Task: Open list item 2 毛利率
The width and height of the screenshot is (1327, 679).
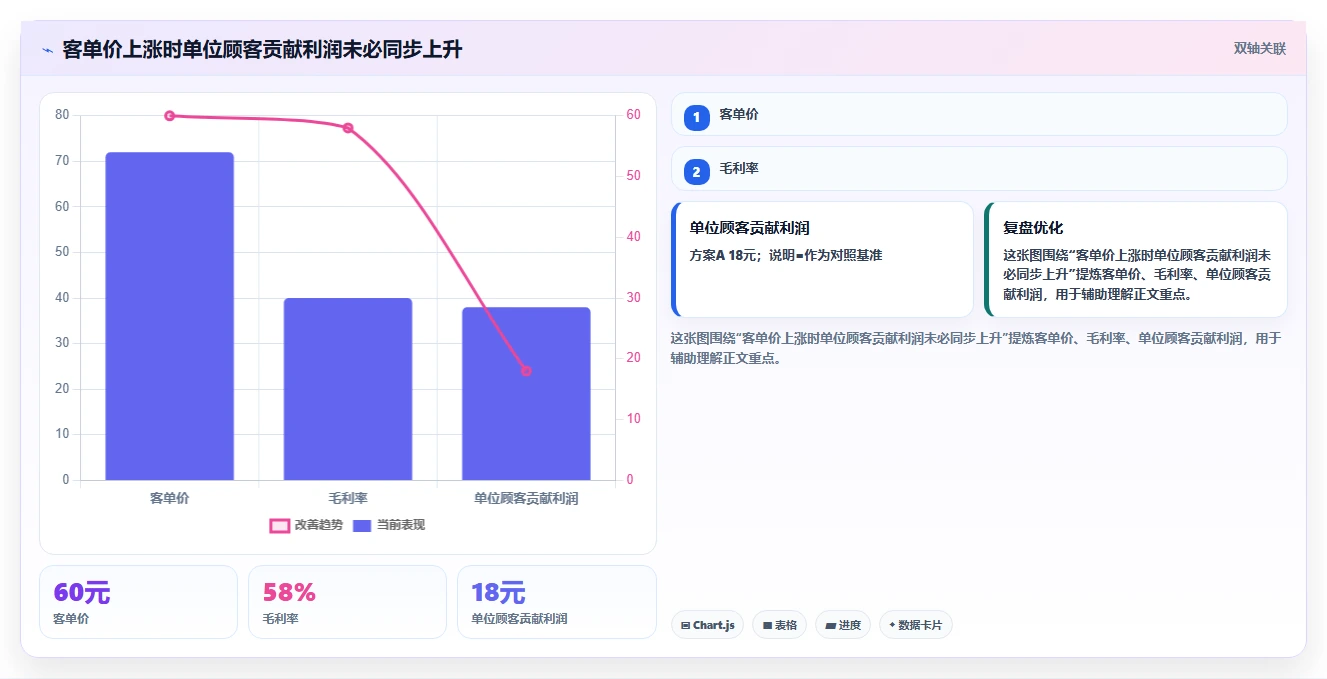Action: [979, 169]
